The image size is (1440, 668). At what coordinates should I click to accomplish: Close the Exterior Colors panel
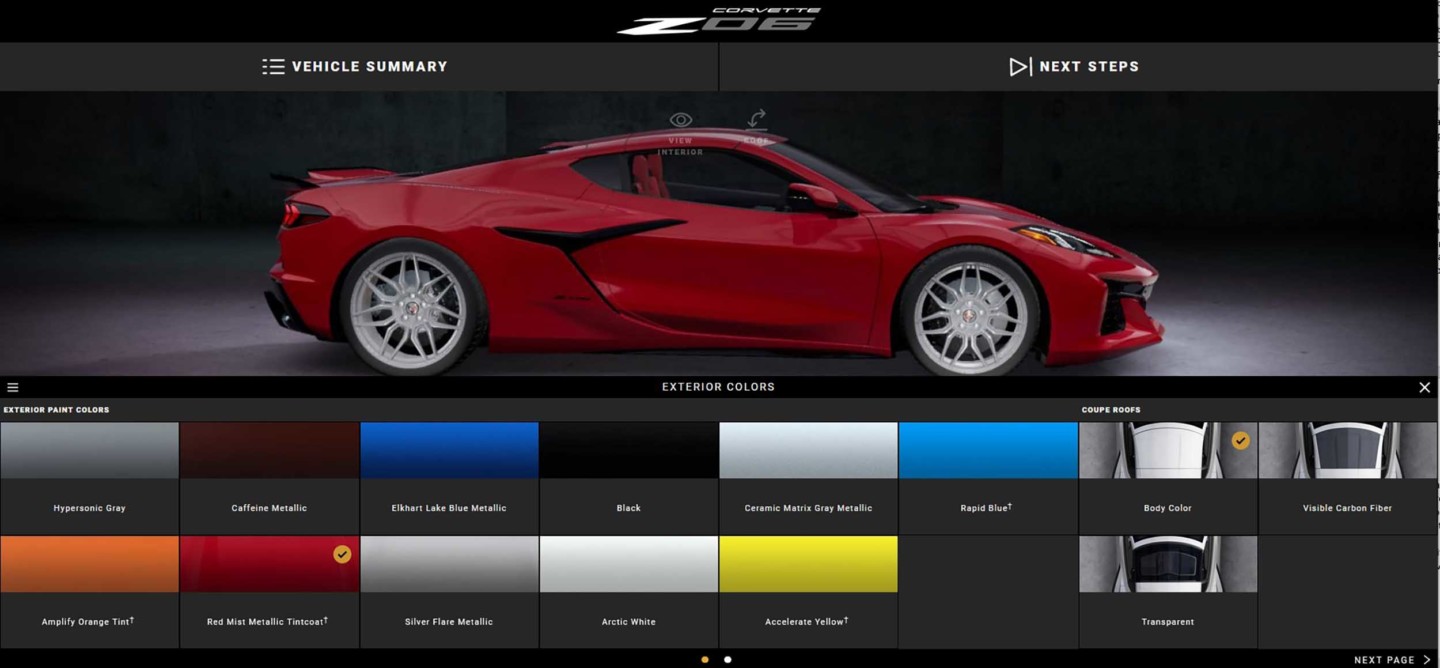click(x=1425, y=387)
